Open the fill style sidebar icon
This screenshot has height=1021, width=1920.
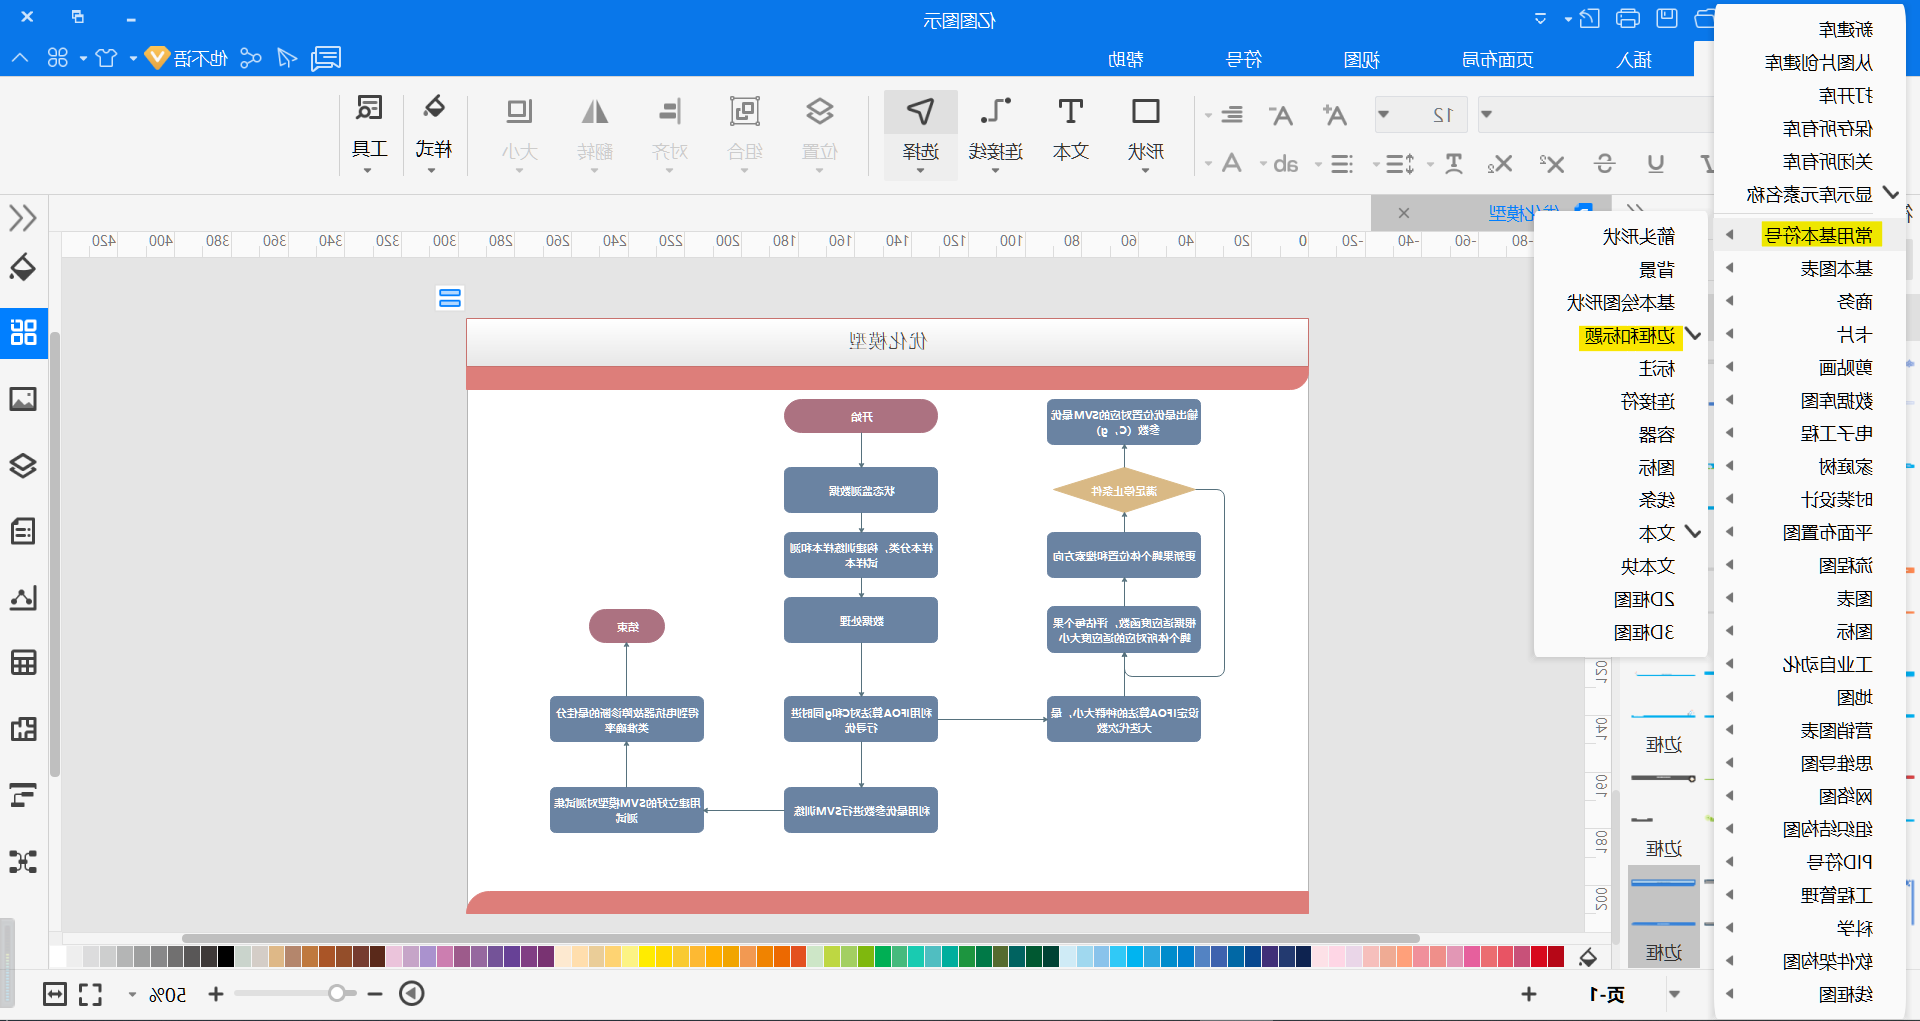pyautogui.click(x=23, y=268)
